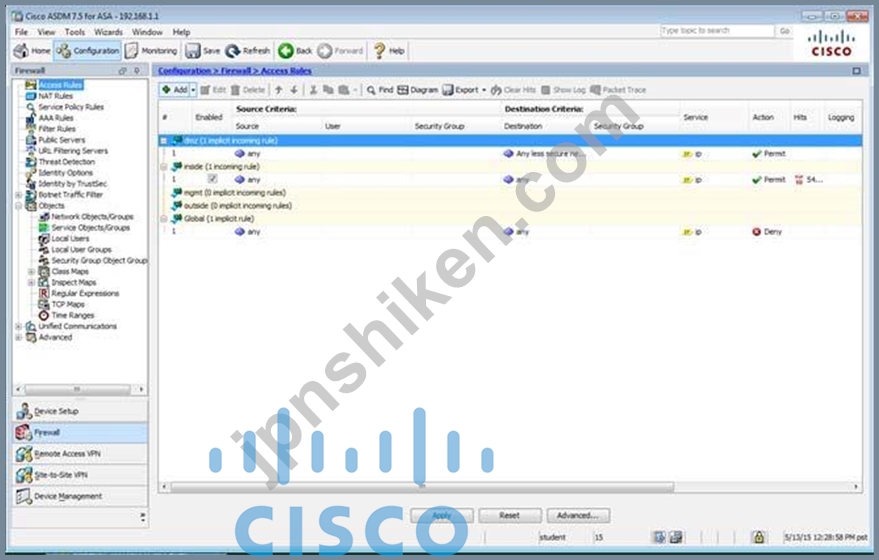Click the Reset button
Viewport: 879px width, 560px height.
point(510,515)
